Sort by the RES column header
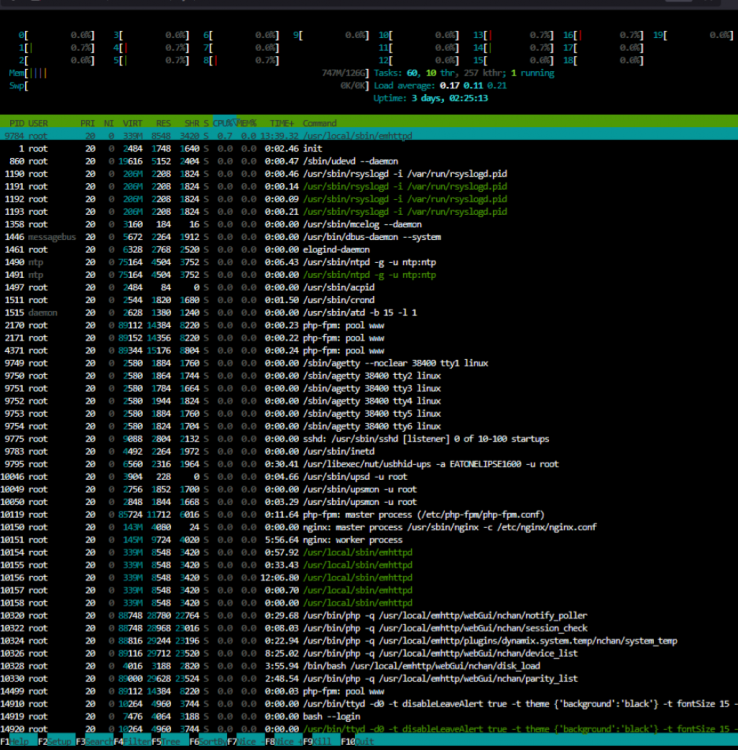The height and width of the screenshot is (750, 738). point(163,123)
